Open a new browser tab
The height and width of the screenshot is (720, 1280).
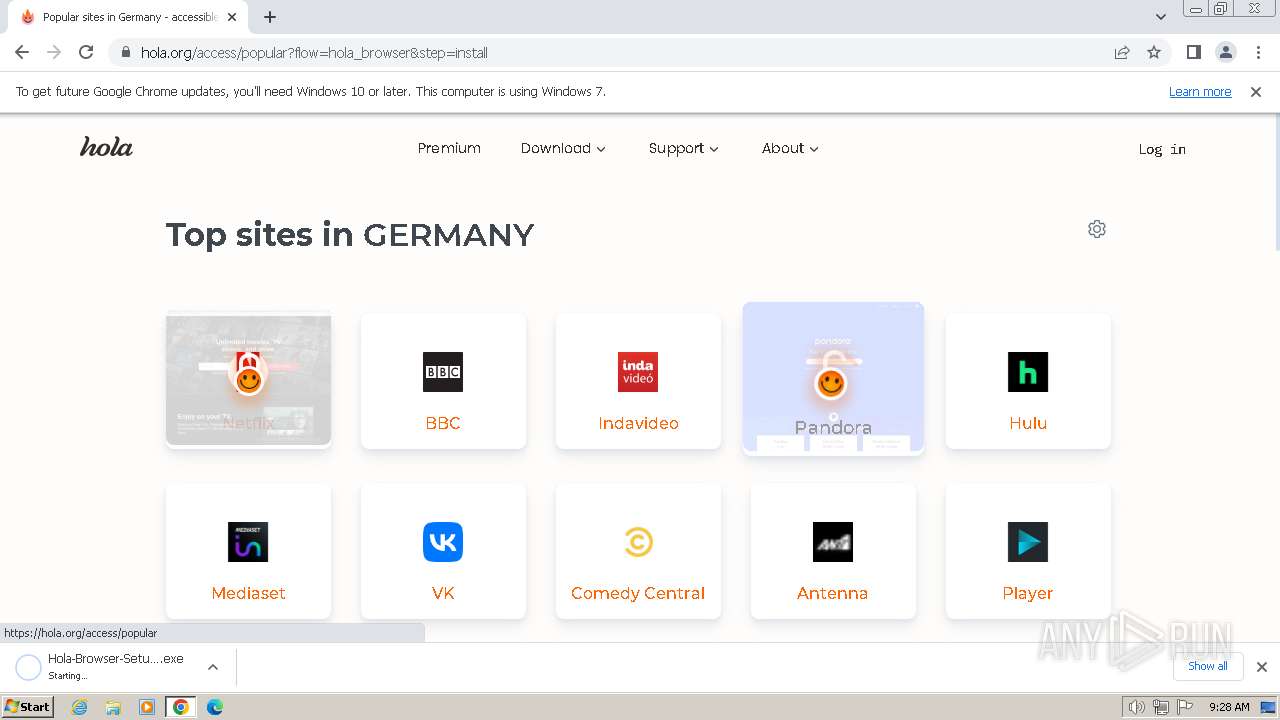click(x=270, y=17)
